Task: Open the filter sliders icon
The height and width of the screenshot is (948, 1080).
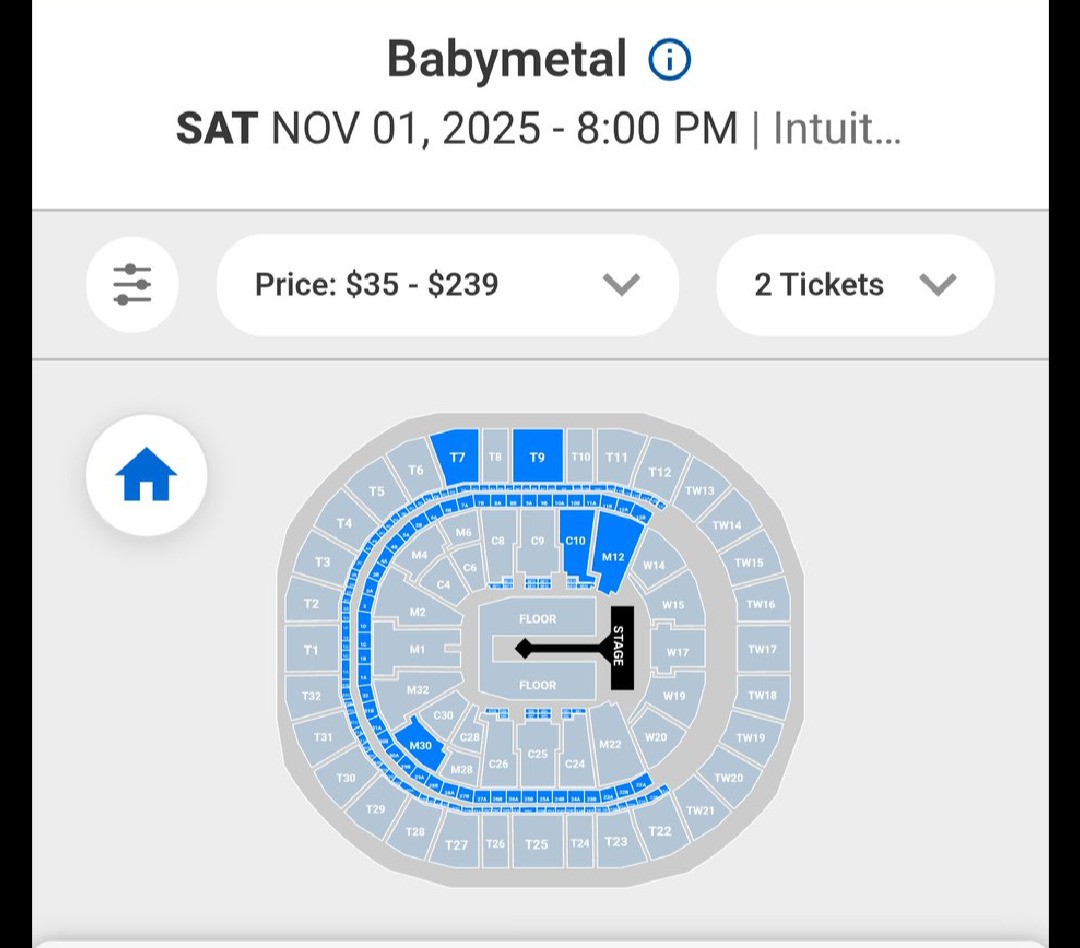Action: point(132,284)
